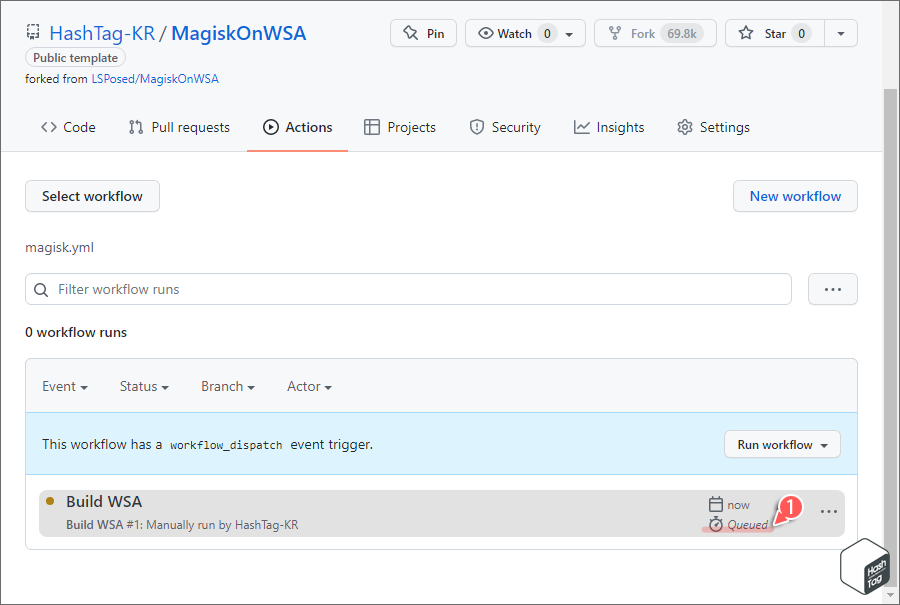Open the Status filter dropdown
Viewport: 900px width, 605px height.
[x=143, y=386]
